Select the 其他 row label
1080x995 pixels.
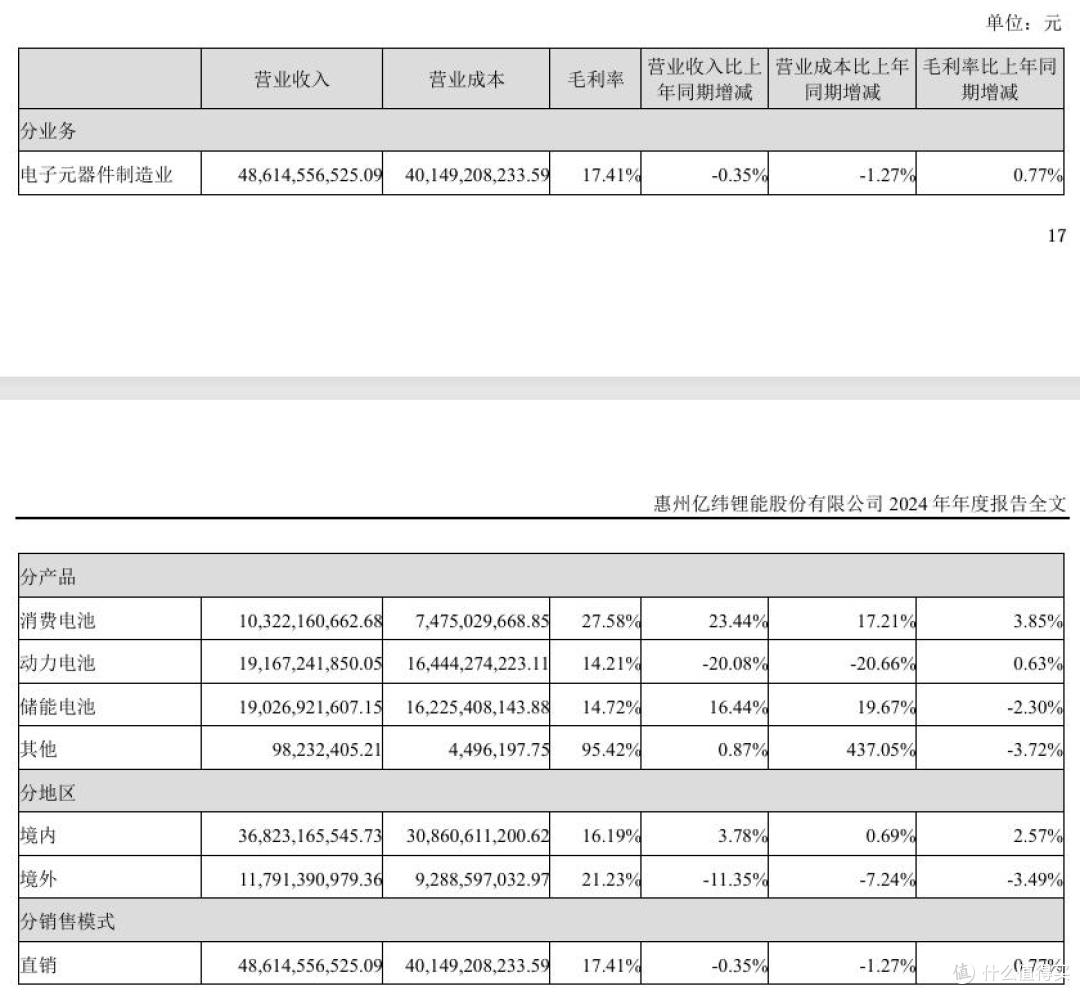(39, 748)
